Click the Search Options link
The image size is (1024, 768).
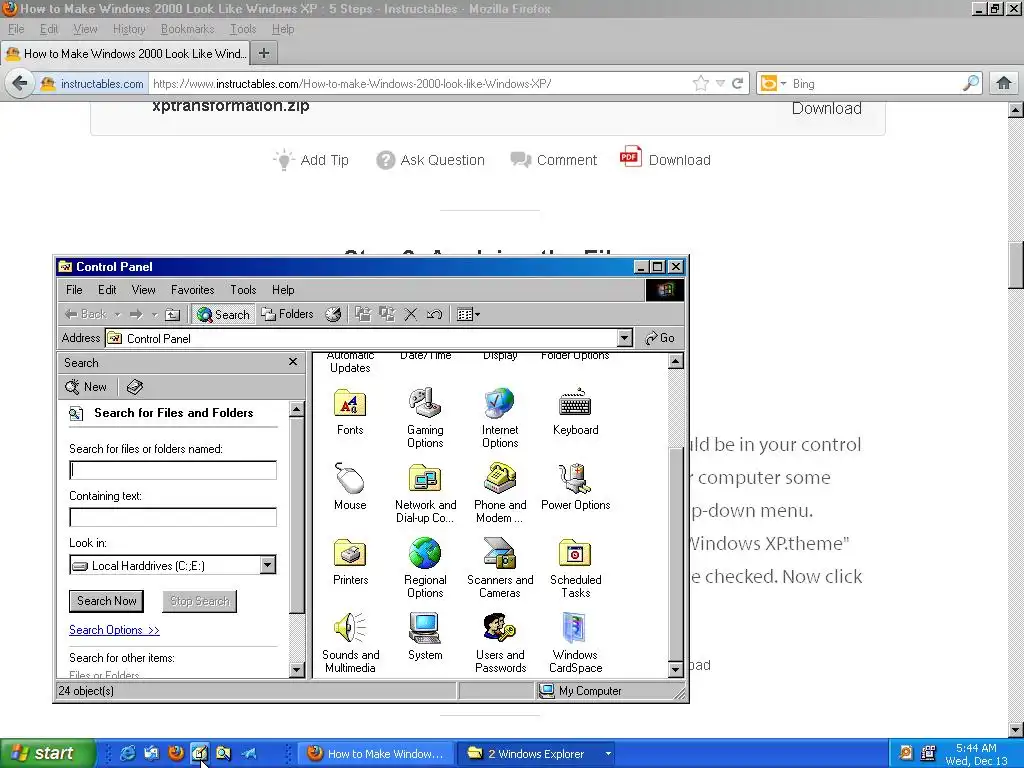(x=114, y=630)
